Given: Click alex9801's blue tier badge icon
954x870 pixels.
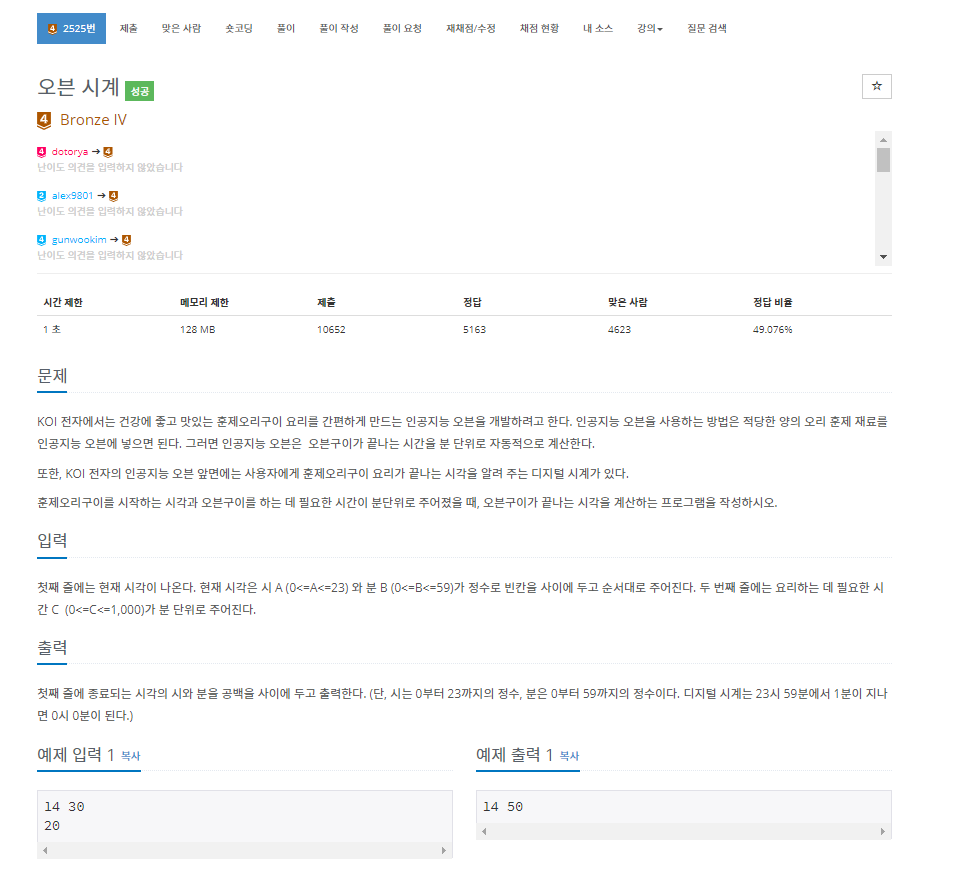Looking at the screenshot, I should coord(41,196).
